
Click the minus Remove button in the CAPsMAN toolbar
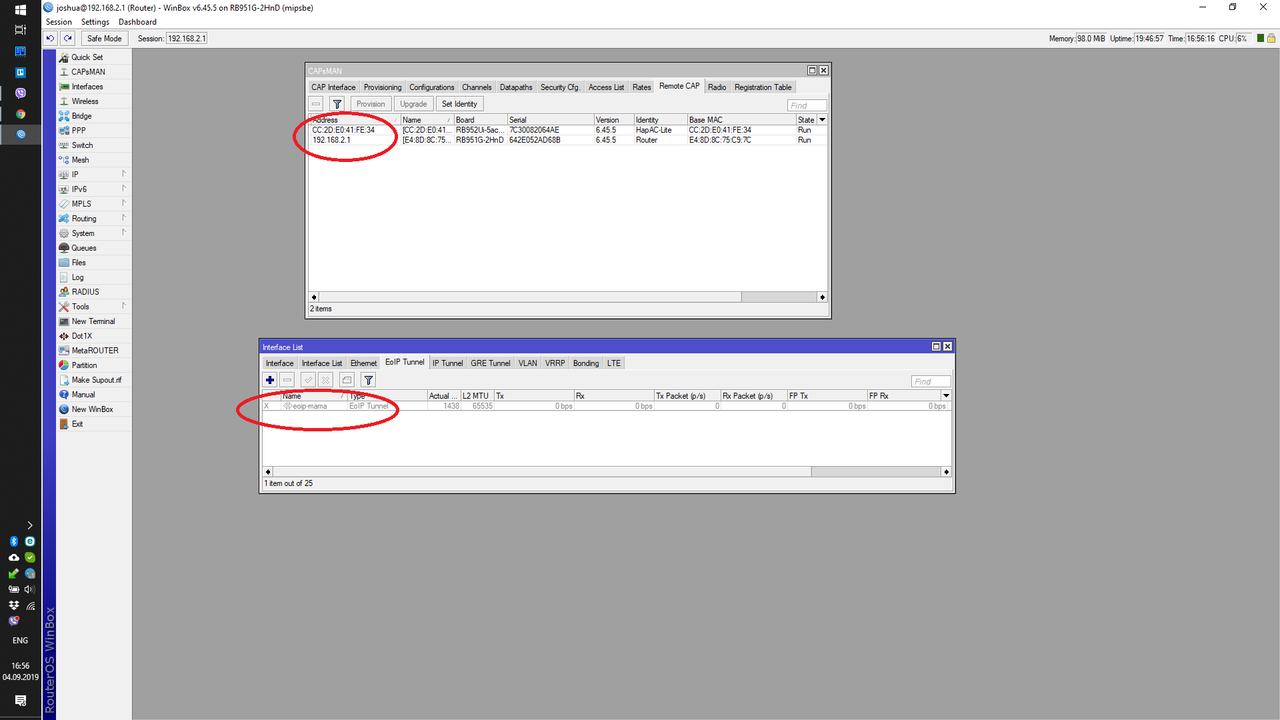pos(316,104)
